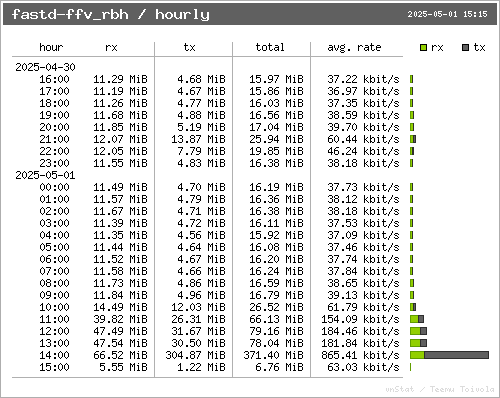Click total value 19.85 MiB
Screen dimensions: 500x398
click(x=276, y=151)
